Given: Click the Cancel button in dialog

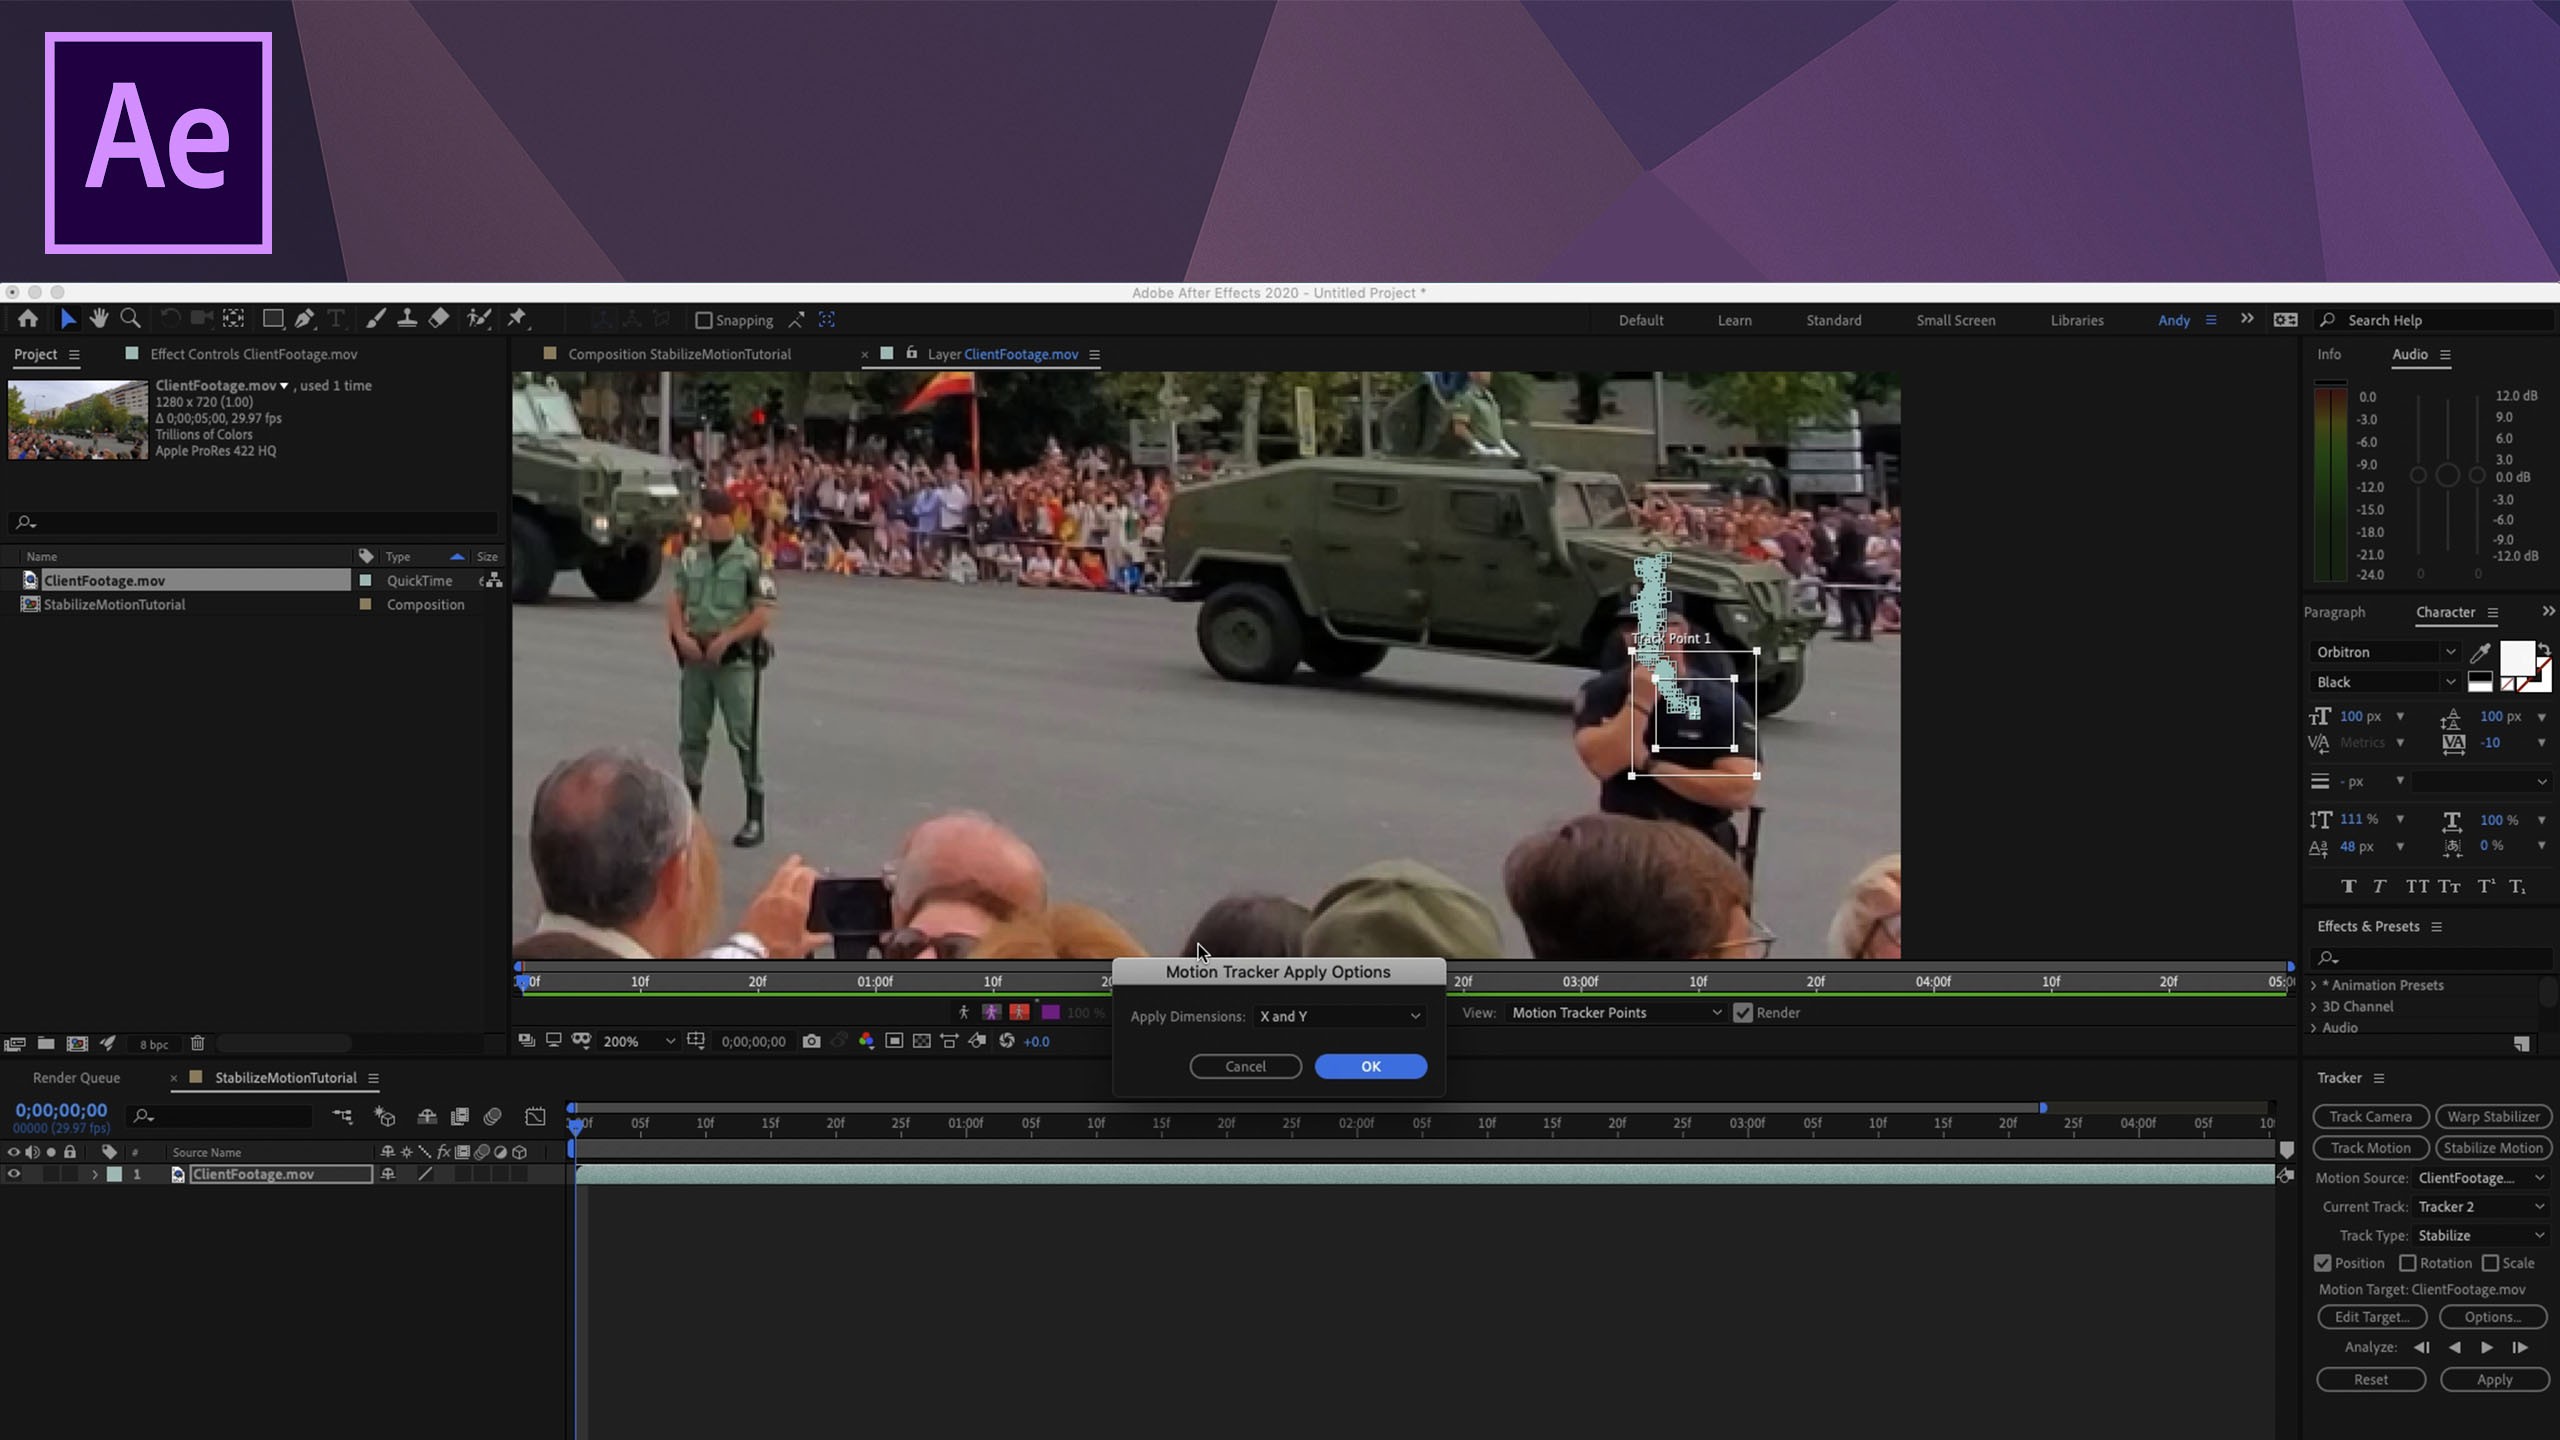Looking at the screenshot, I should (1245, 1066).
